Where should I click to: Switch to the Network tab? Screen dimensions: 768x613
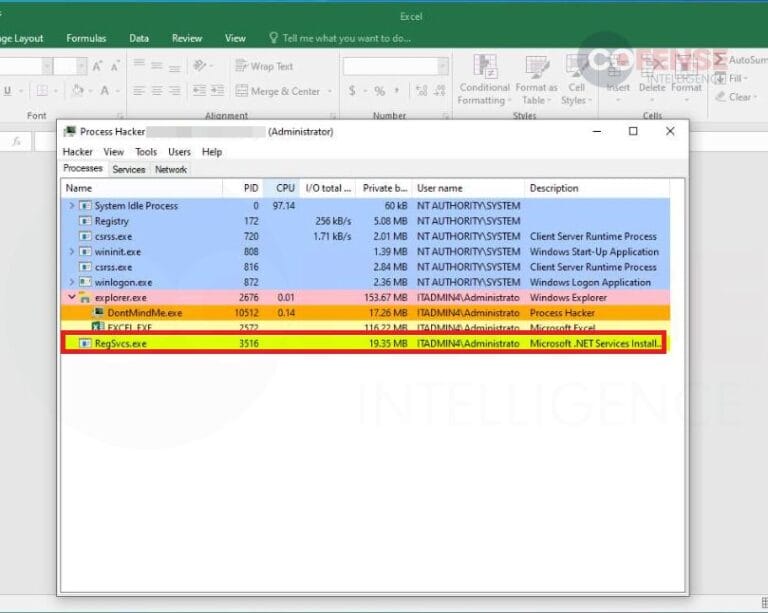point(171,170)
